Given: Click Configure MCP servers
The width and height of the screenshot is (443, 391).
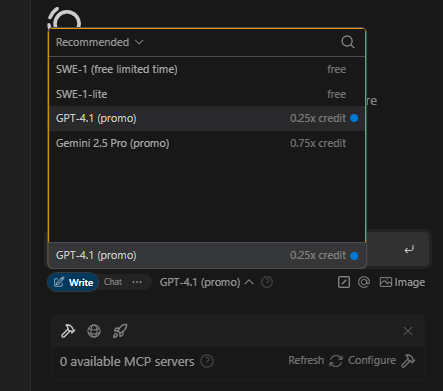Looking at the screenshot, I should click(x=381, y=361).
